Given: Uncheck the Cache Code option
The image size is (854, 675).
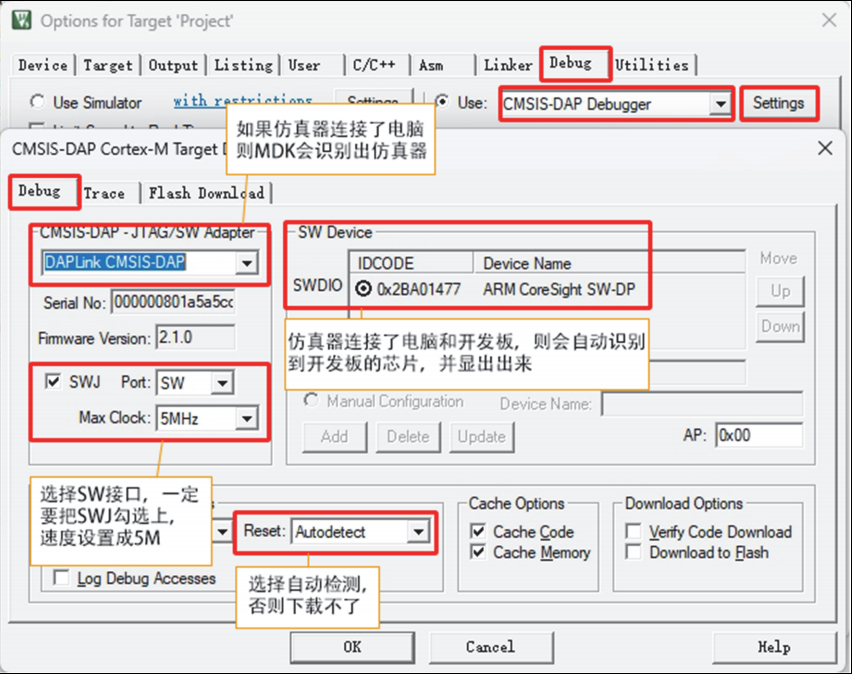Looking at the screenshot, I should 478,532.
